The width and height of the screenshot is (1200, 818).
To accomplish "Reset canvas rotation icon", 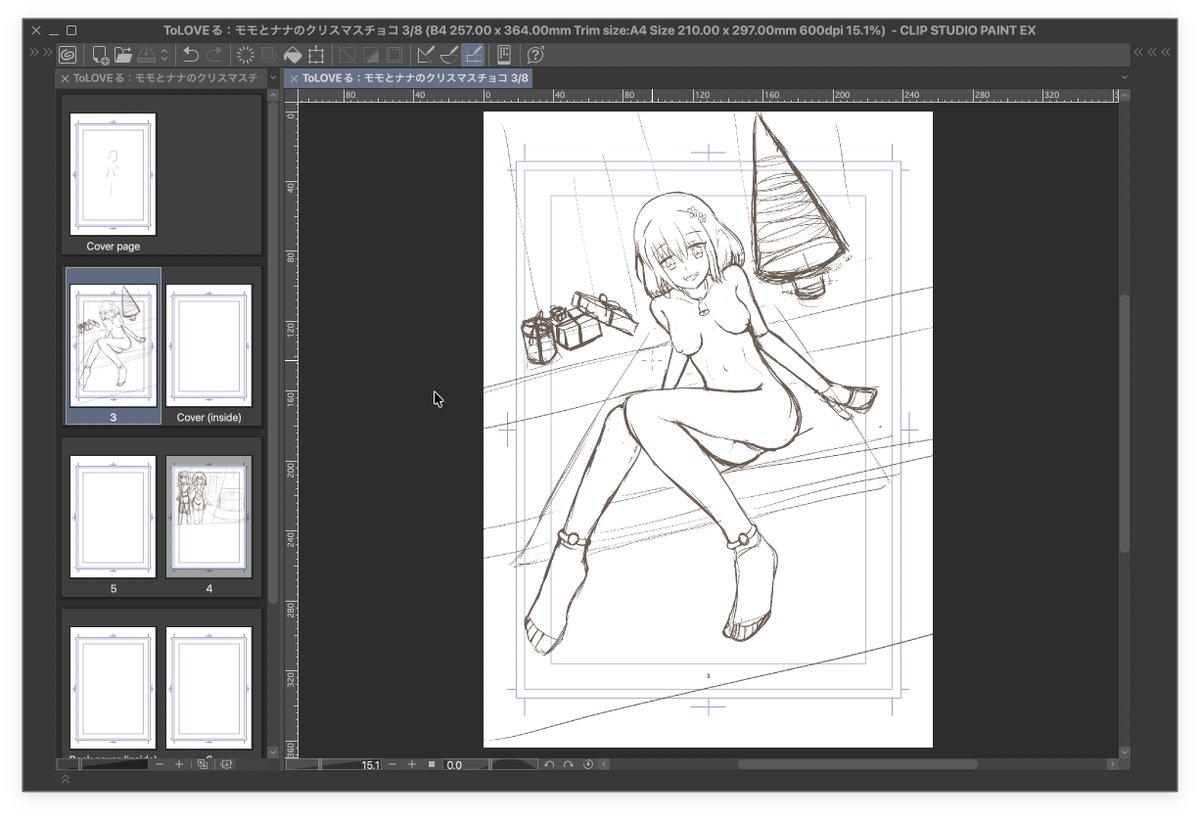I will pos(588,764).
